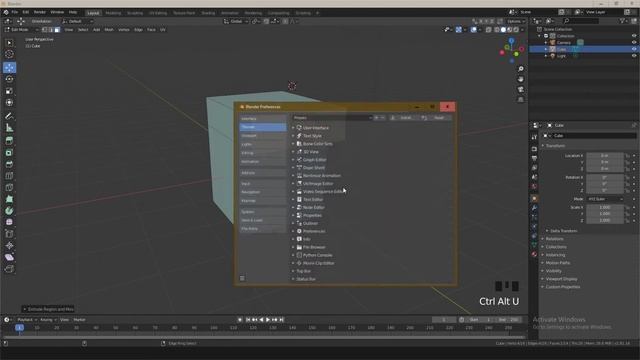The height and width of the screenshot is (360, 640).
Task: Switch to the Shading workspace tab
Action: pos(208,13)
